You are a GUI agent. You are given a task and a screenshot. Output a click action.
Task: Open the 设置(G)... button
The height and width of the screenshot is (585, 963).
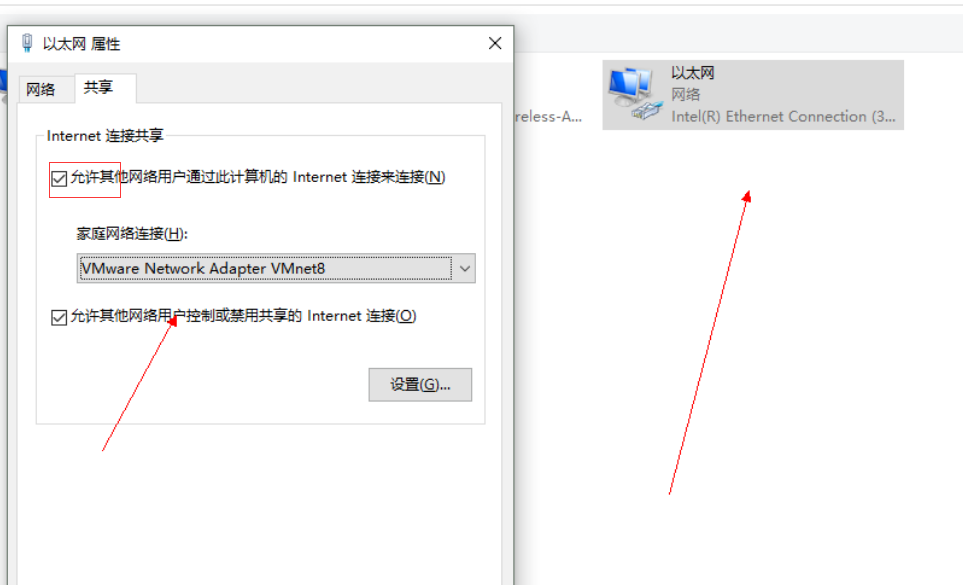click(x=420, y=385)
